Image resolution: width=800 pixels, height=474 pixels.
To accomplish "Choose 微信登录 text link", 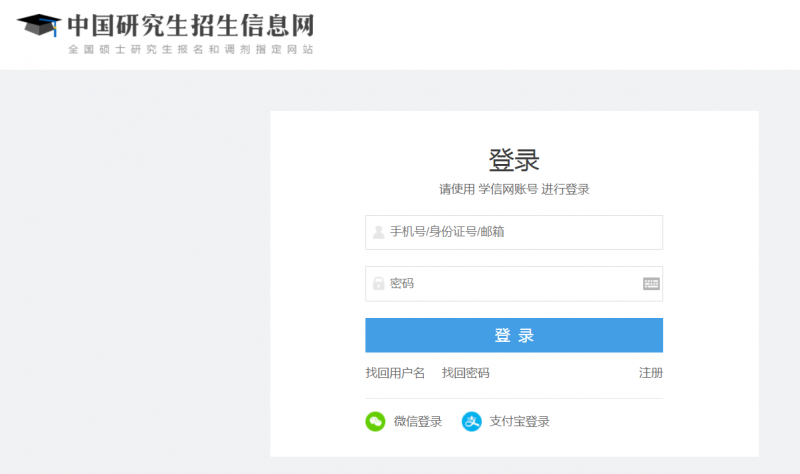I will (x=417, y=421).
